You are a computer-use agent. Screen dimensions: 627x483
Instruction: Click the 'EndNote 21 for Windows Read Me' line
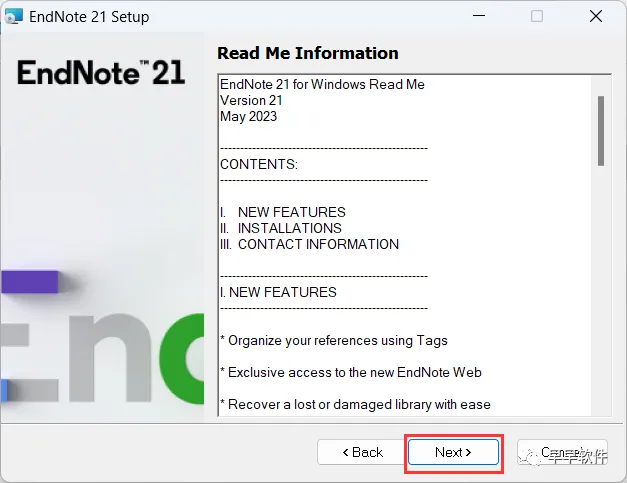click(x=322, y=84)
